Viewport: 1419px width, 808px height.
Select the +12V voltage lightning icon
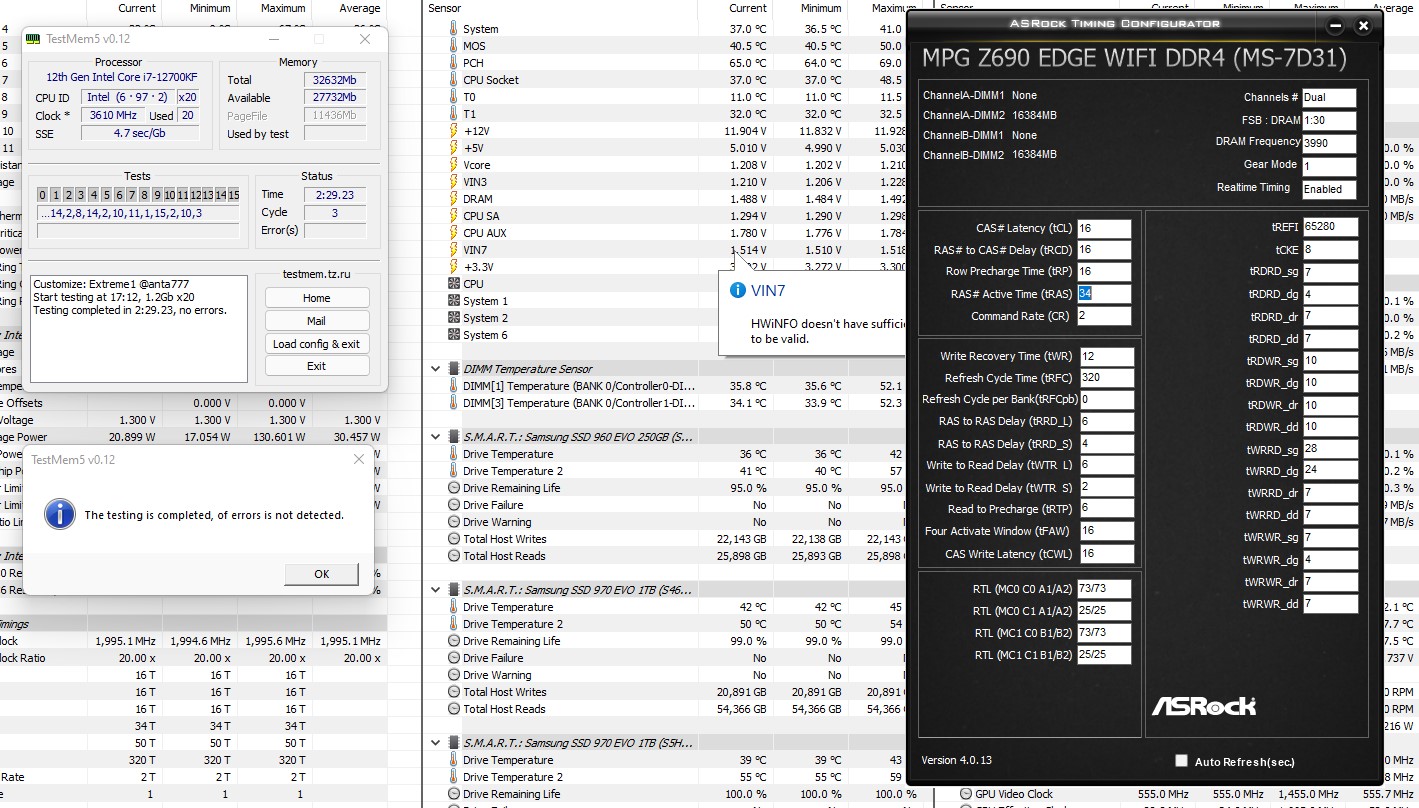pyautogui.click(x=453, y=131)
